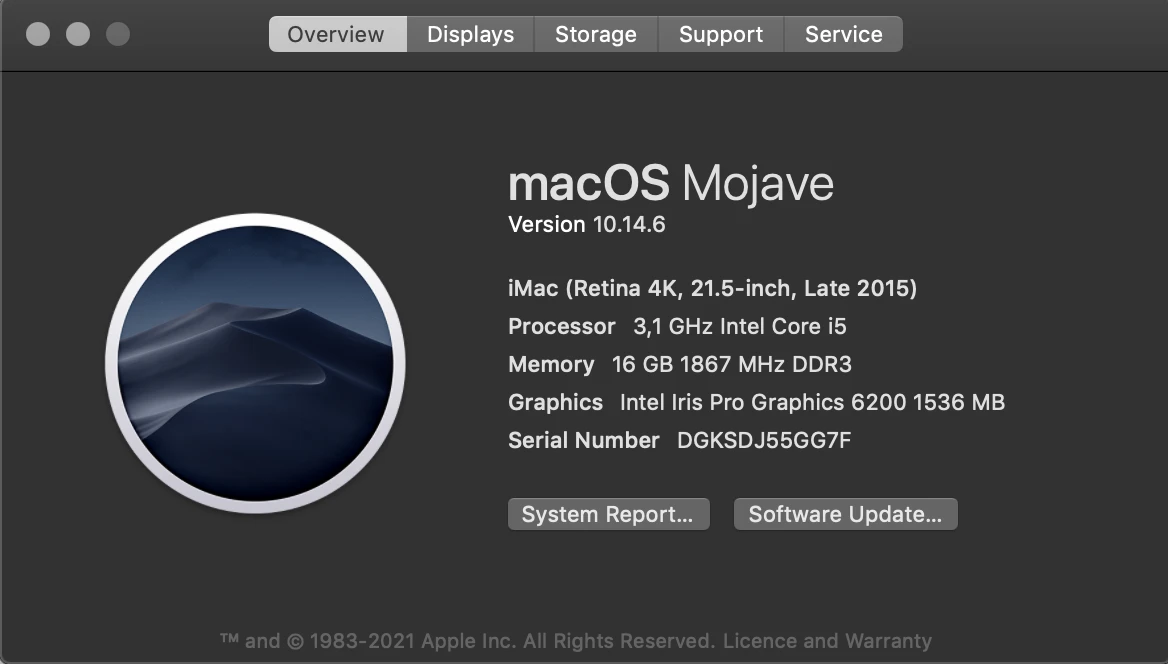Select the serial number DGKSDJ55GG7F
Screen dimensions: 1168x664
click(764, 440)
